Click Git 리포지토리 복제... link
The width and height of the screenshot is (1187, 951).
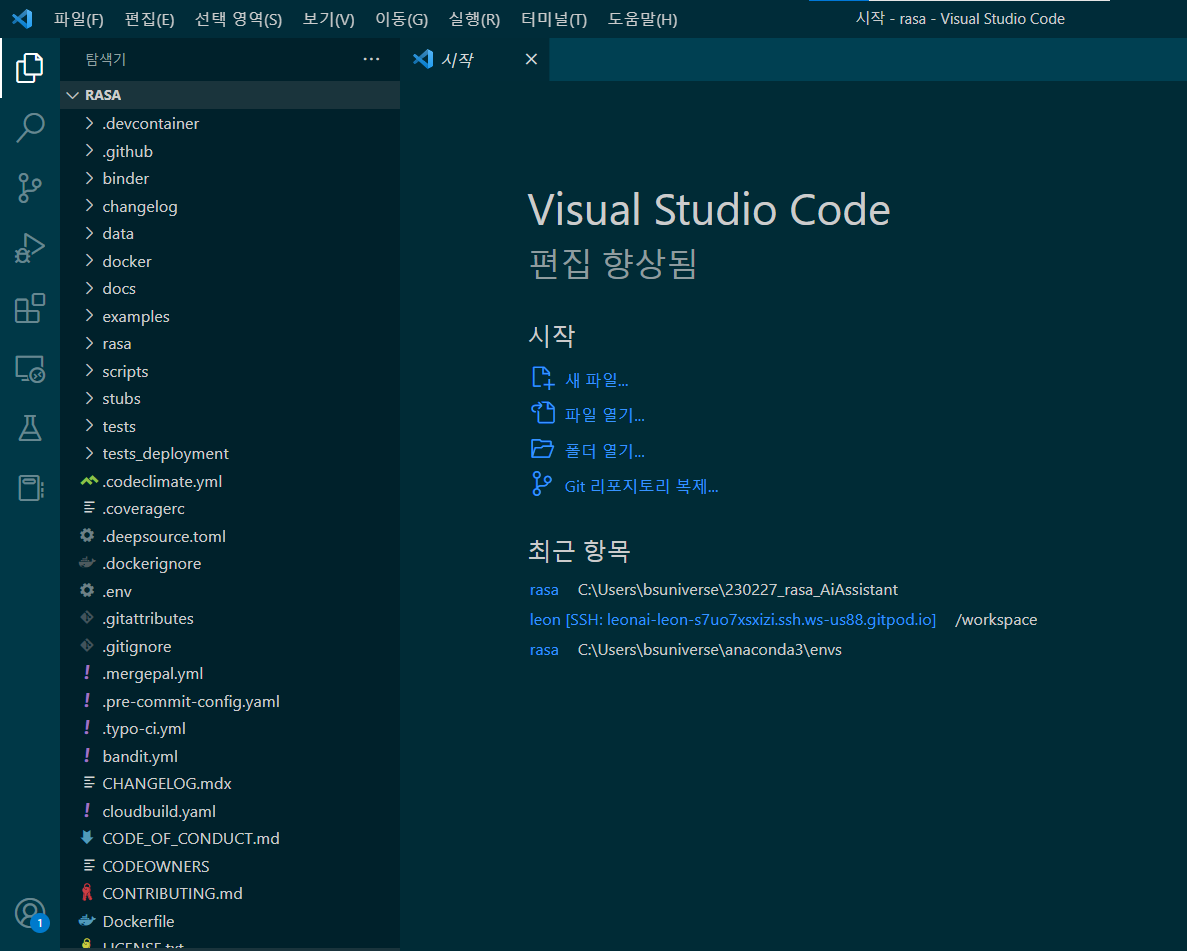[x=641, y=486]
